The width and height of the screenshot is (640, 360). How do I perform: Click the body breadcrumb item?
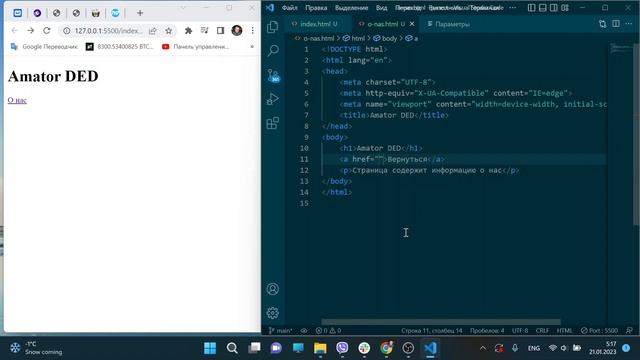click(x=385, y=38)
